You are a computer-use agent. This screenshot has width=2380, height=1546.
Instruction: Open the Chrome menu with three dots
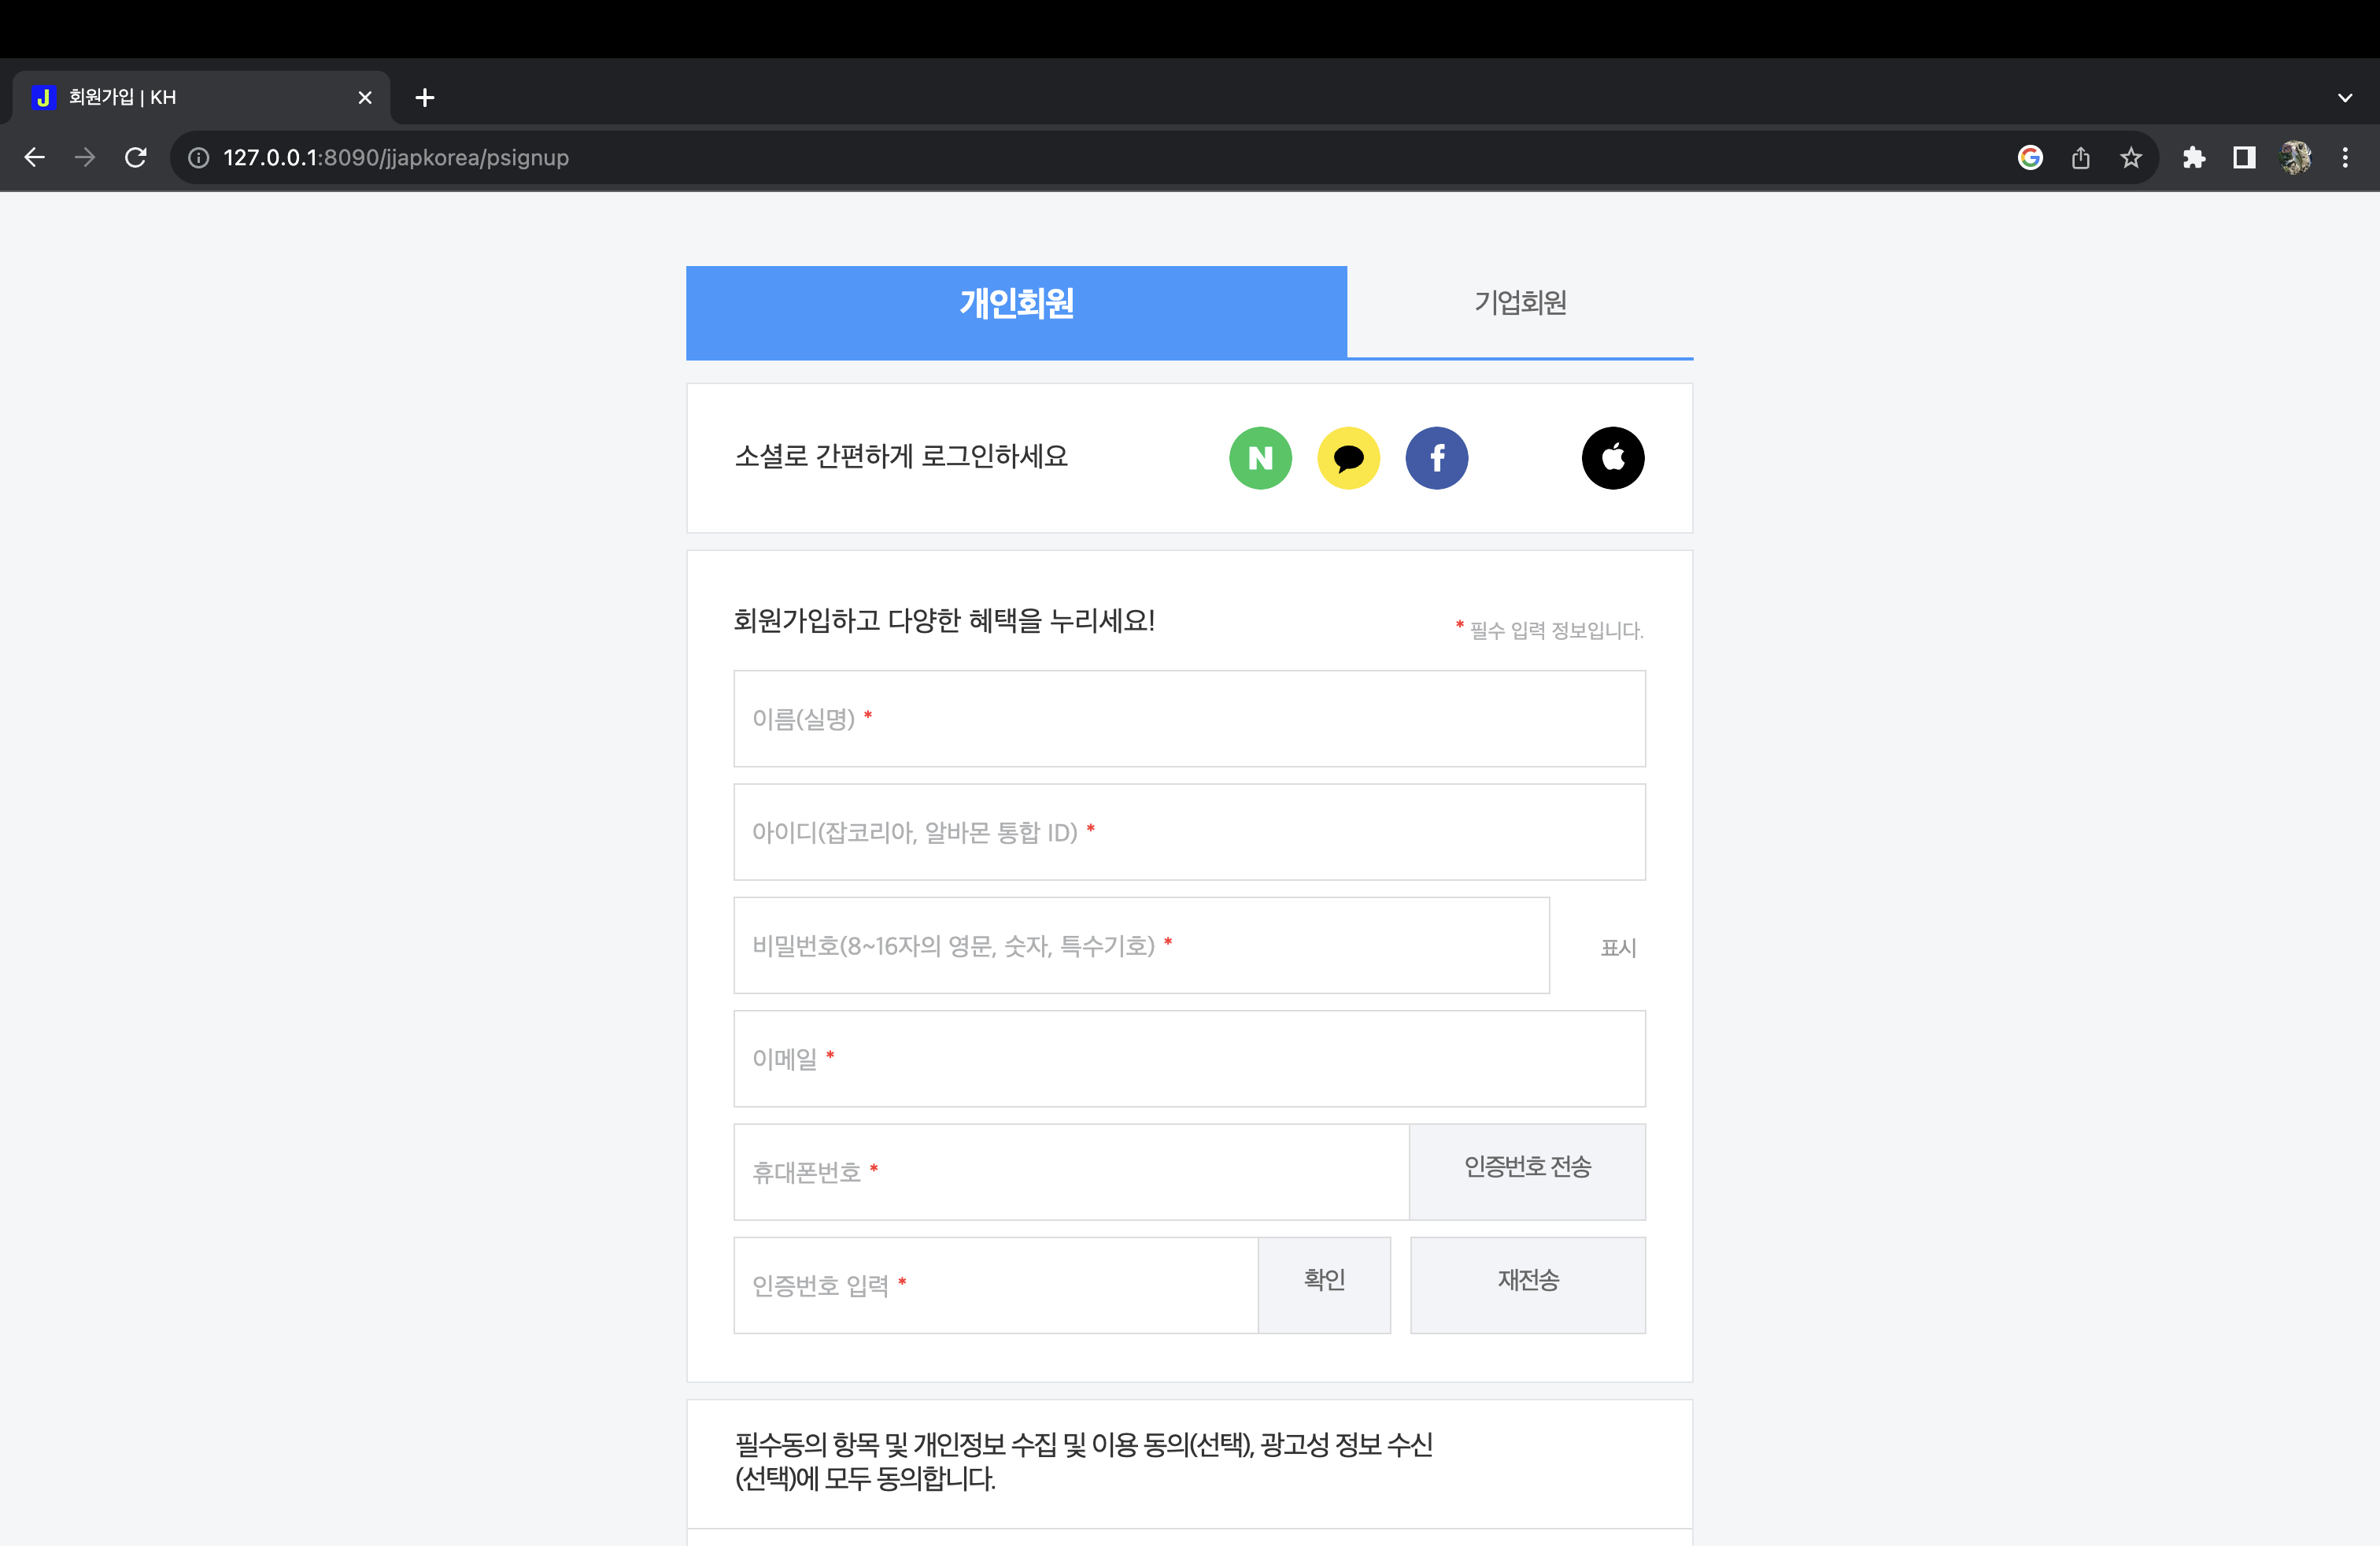(x=2347, y=157)
